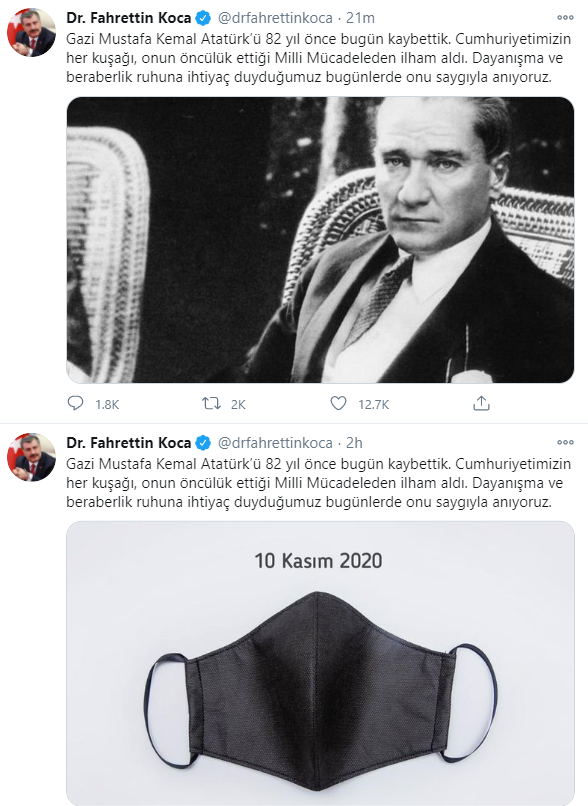The image size is (588, 806).
Task: View the black-and-white Atatürk photo
Action: coord(320,240)
